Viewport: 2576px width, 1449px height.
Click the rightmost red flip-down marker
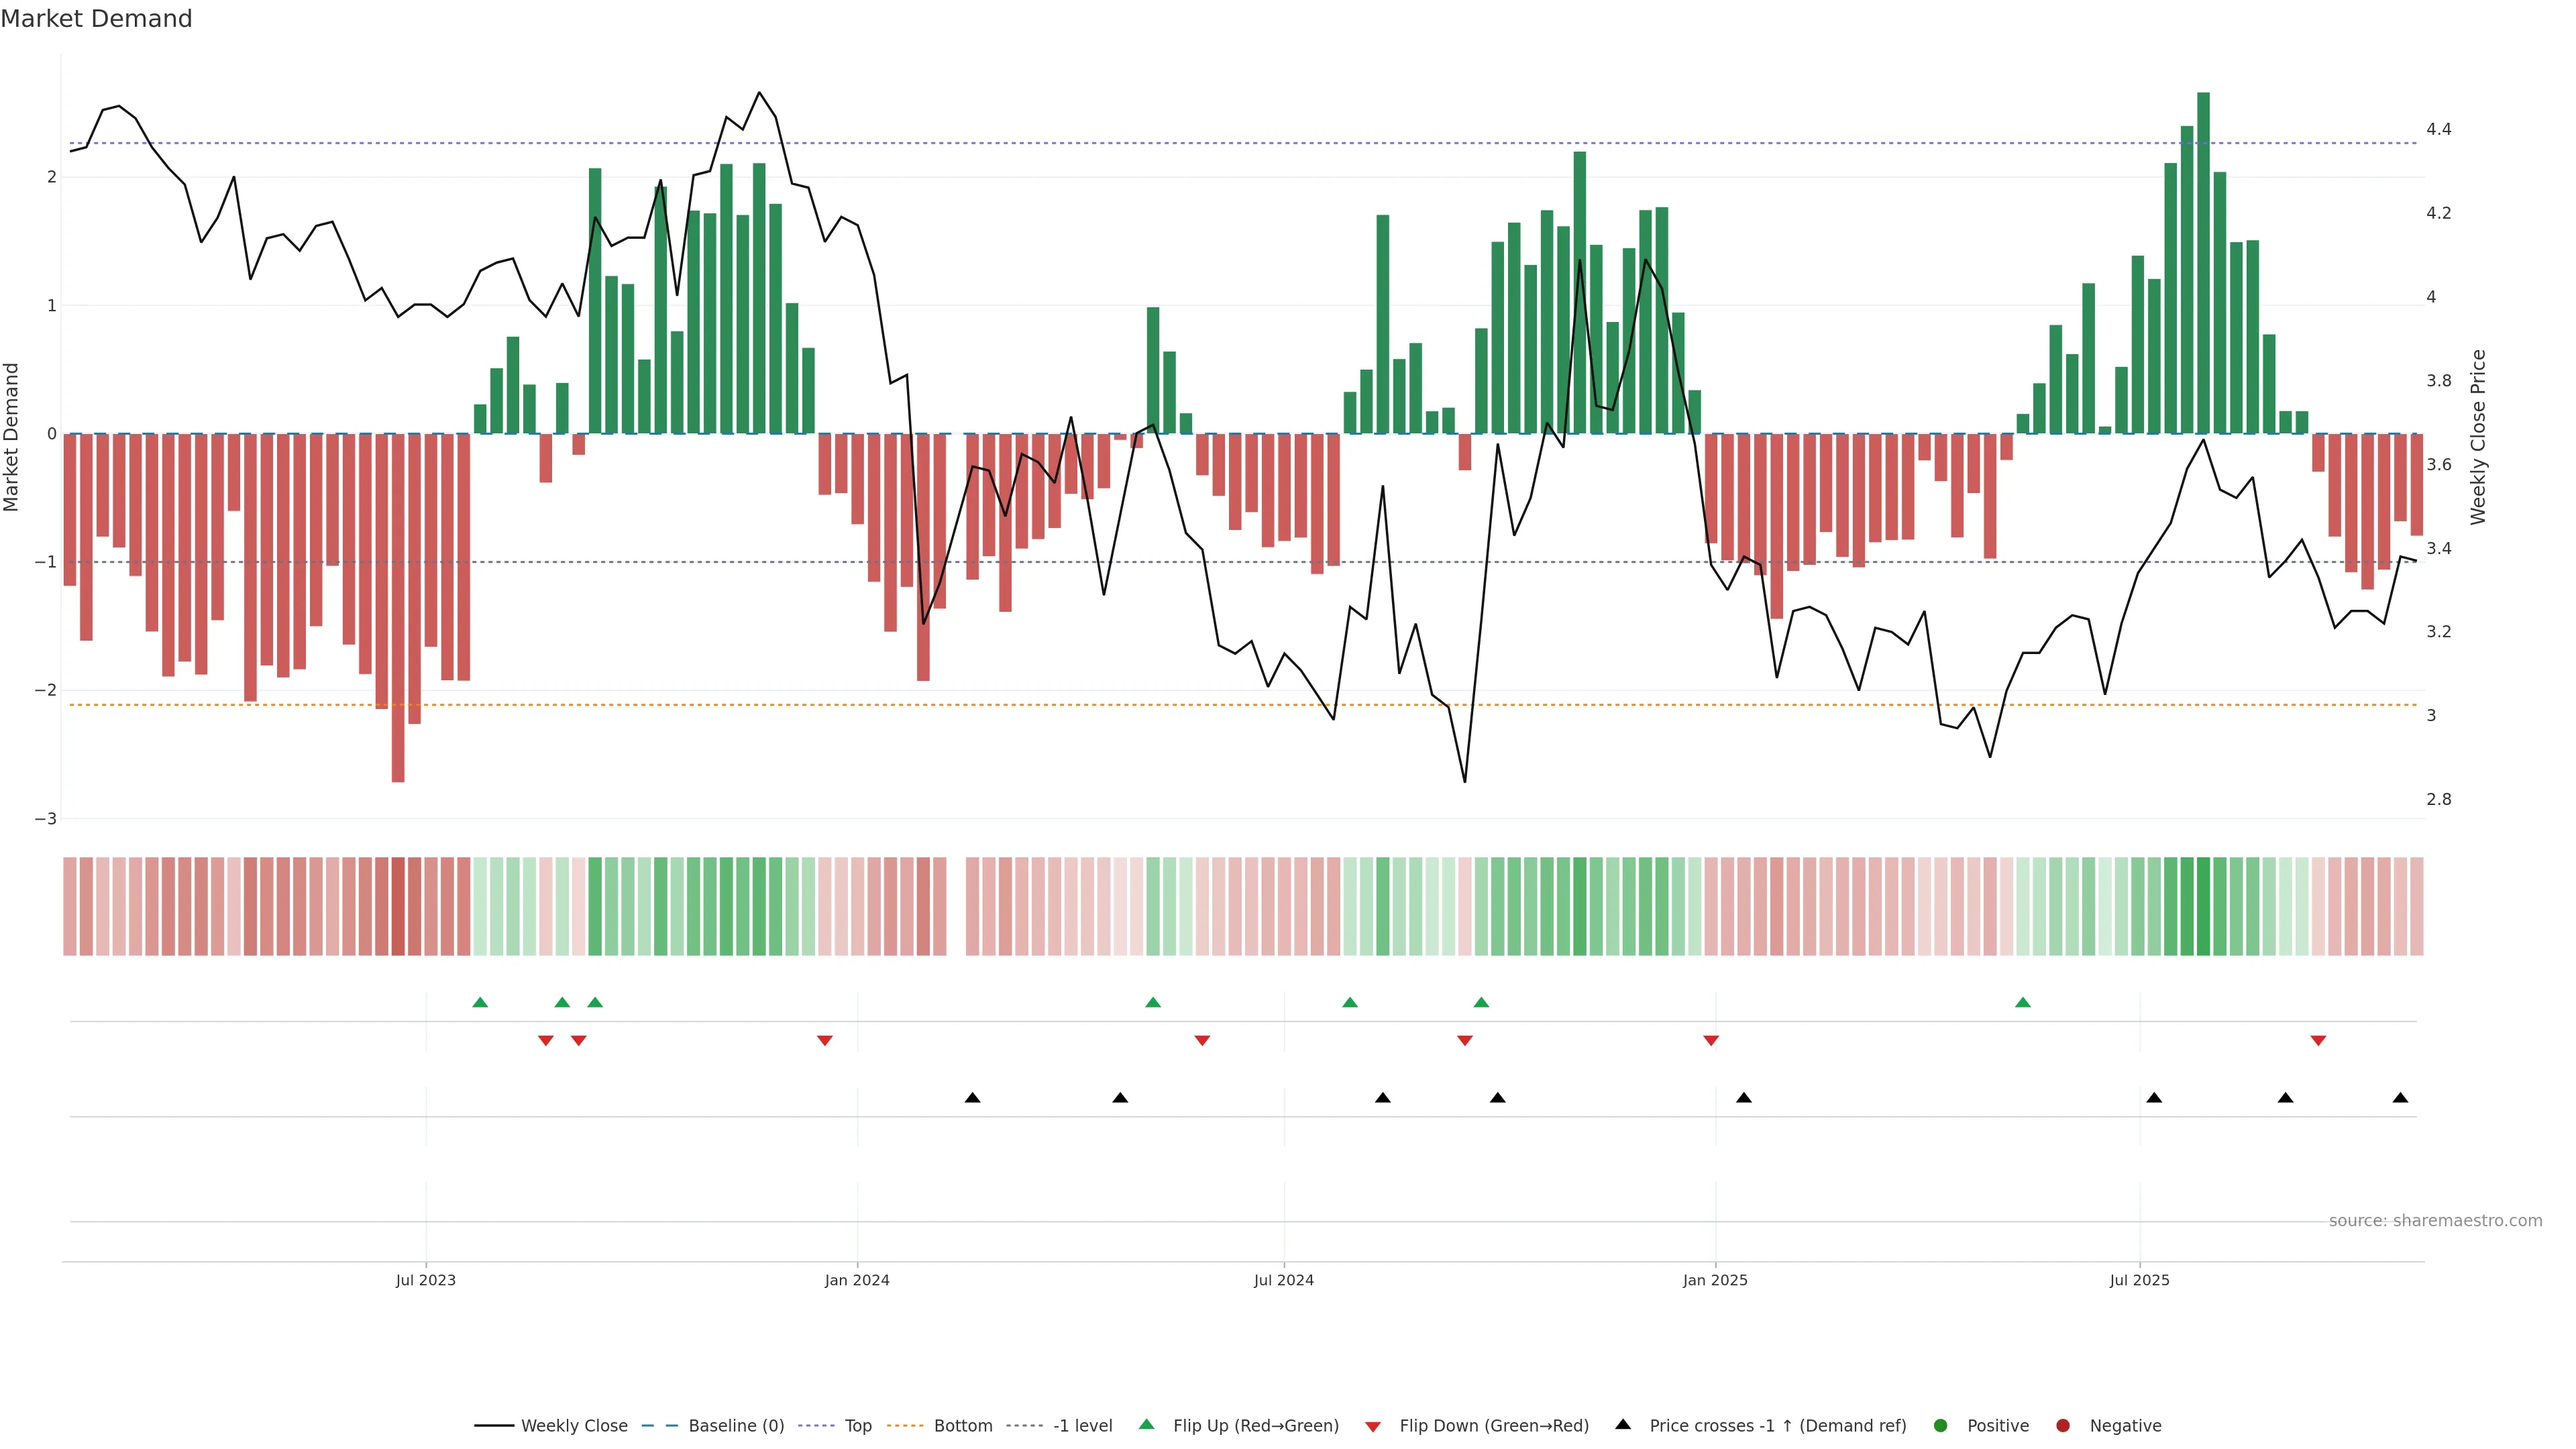pos(2318,1041)
